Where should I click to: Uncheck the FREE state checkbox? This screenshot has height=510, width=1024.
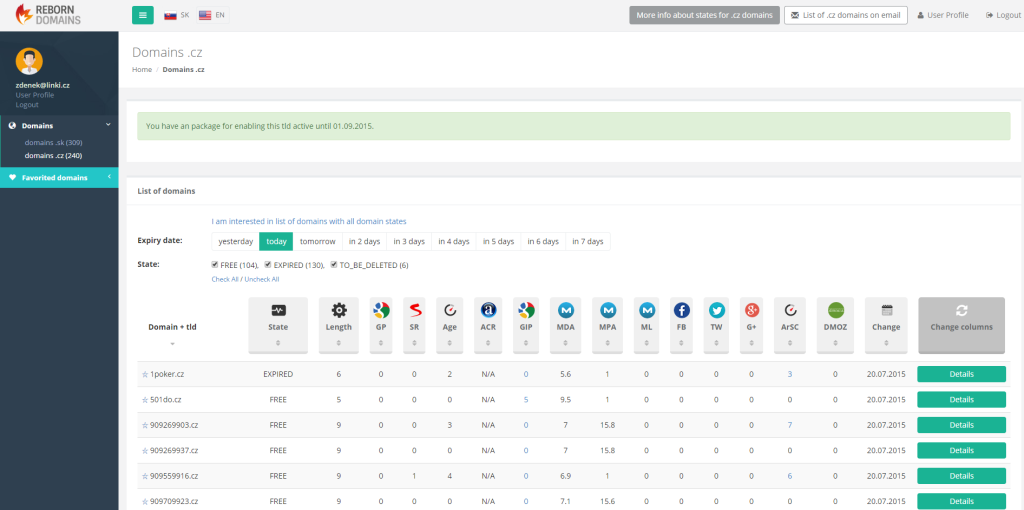pyautogui.click(x=215, y=264)
